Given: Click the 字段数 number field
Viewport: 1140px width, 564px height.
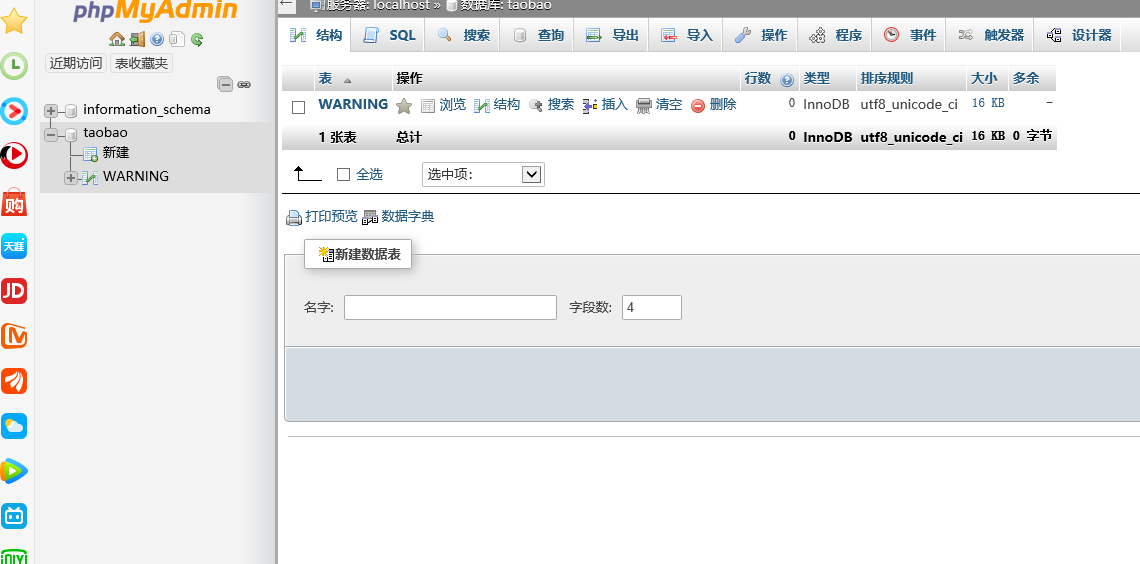Looking at the screenshot, I should pyautogui.click(x=652, y=307).
